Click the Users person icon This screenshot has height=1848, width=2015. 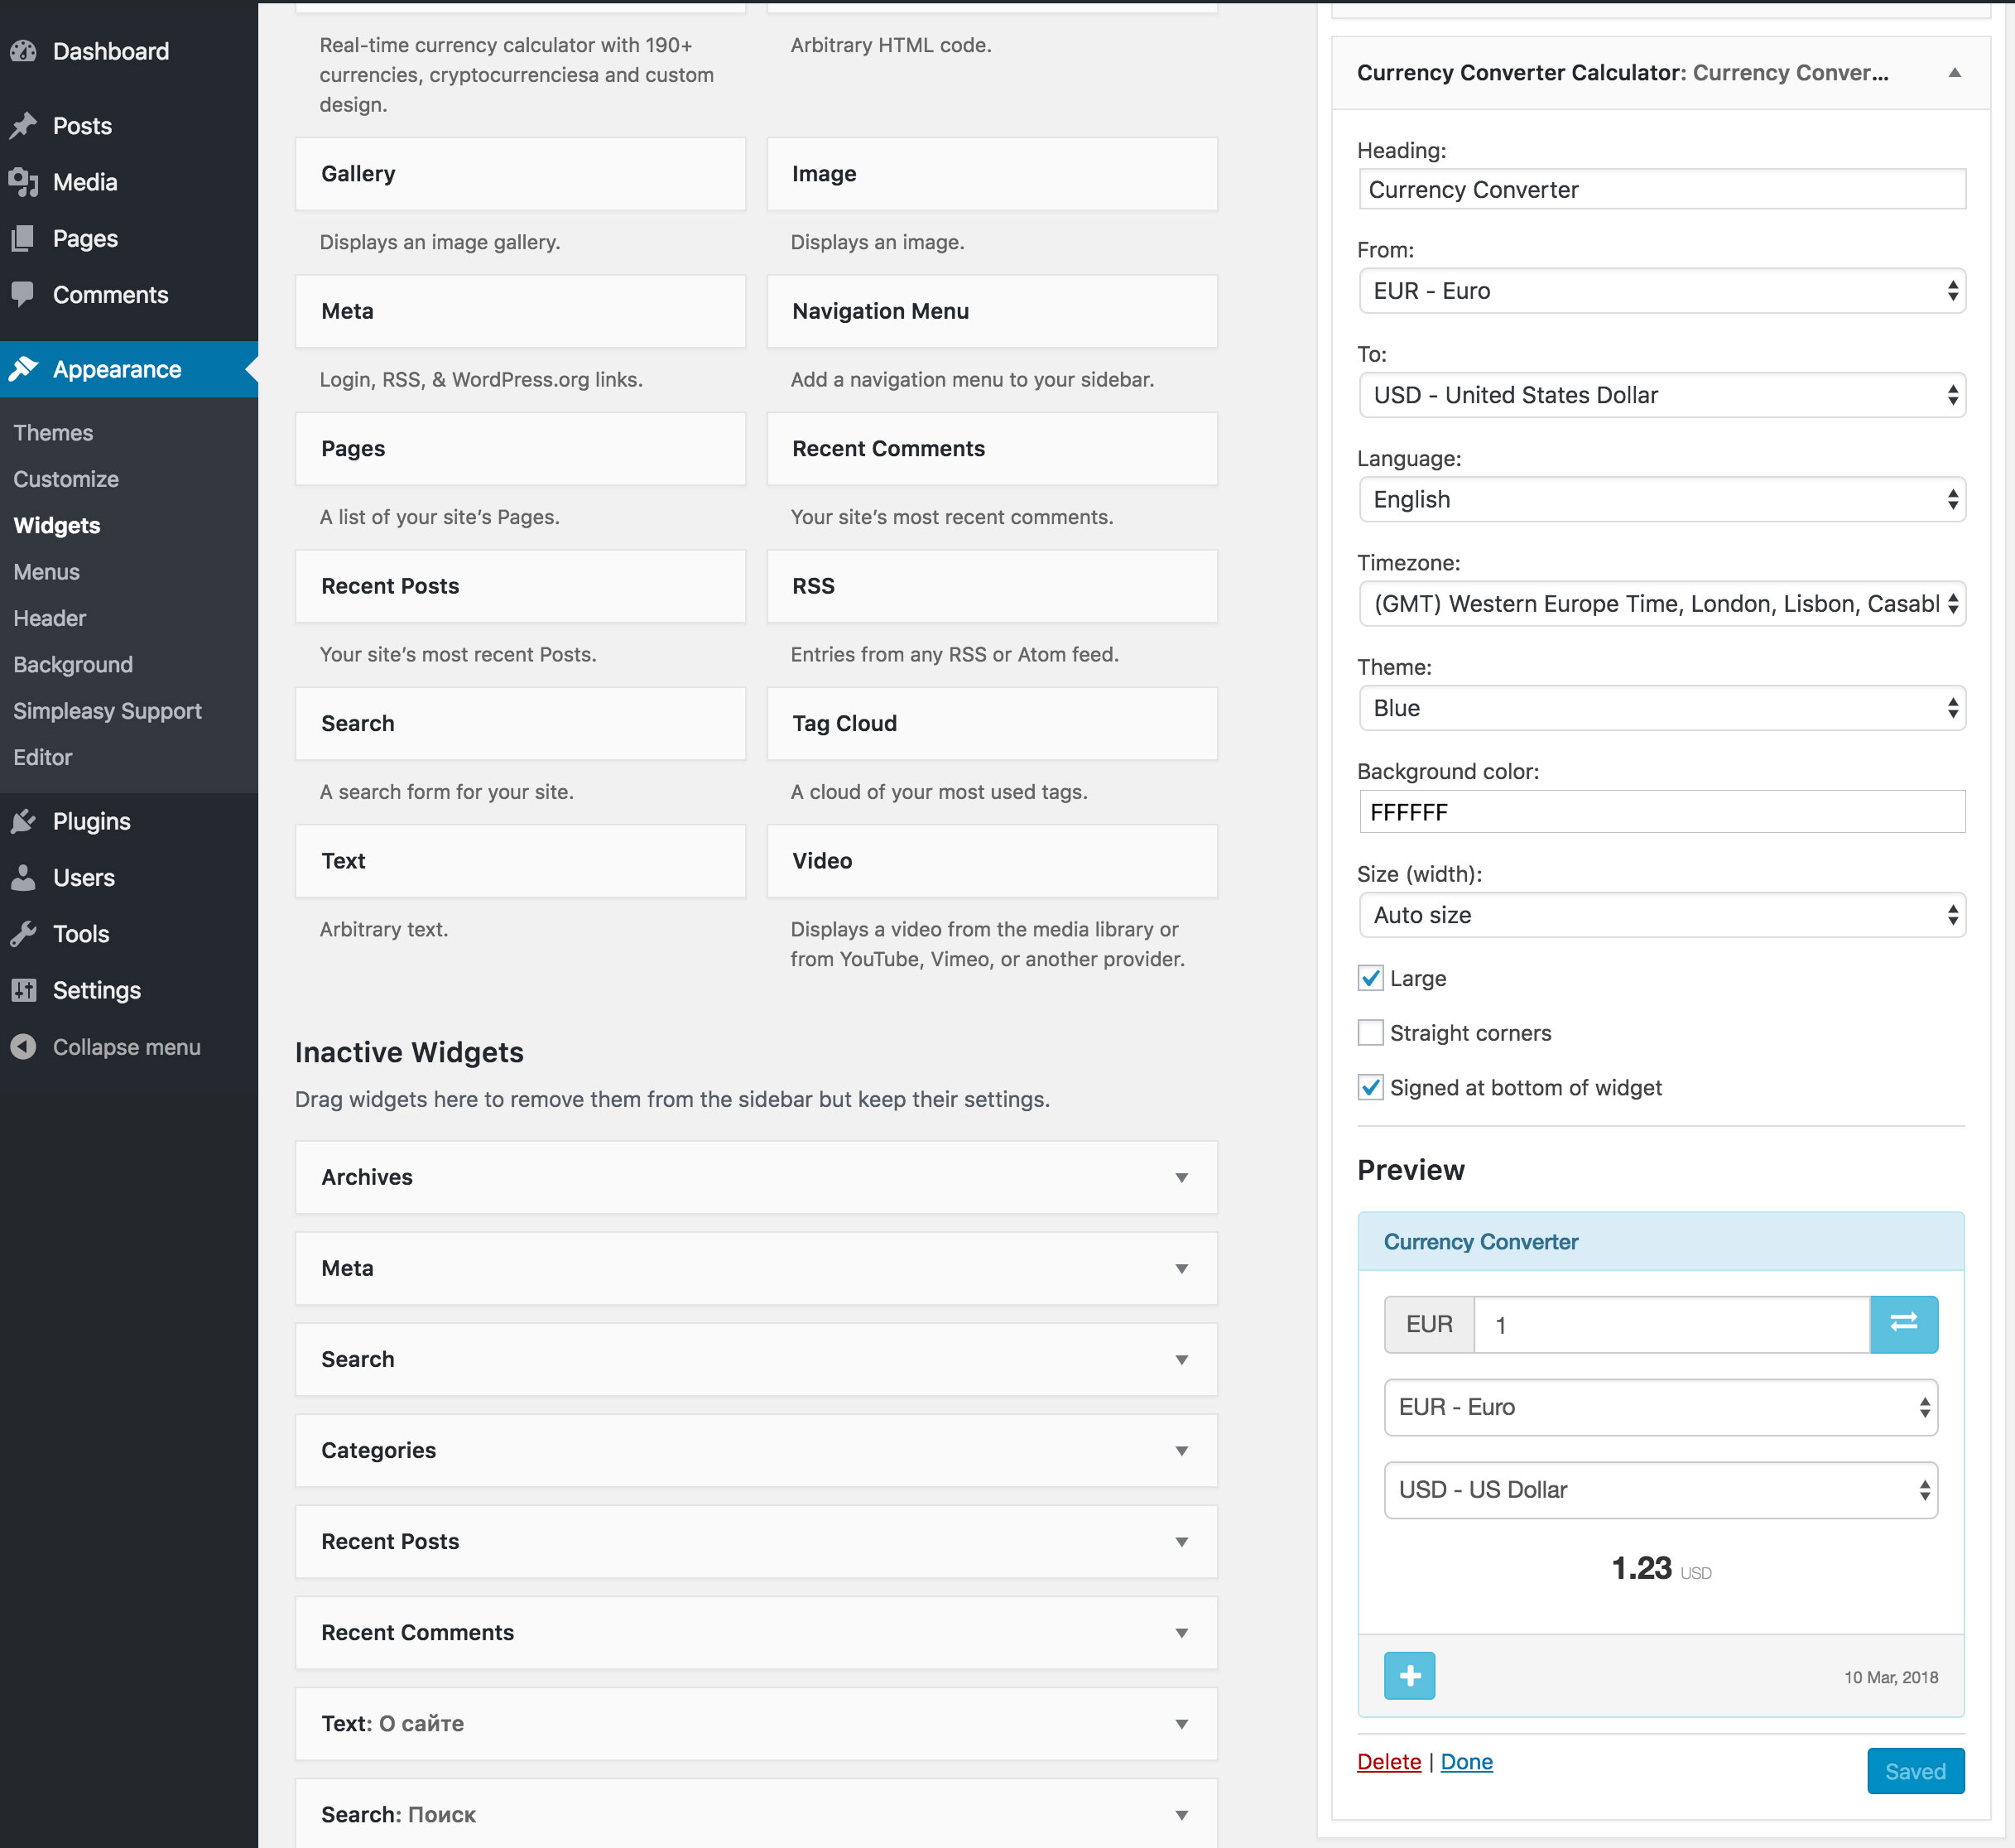pos(23,877)
